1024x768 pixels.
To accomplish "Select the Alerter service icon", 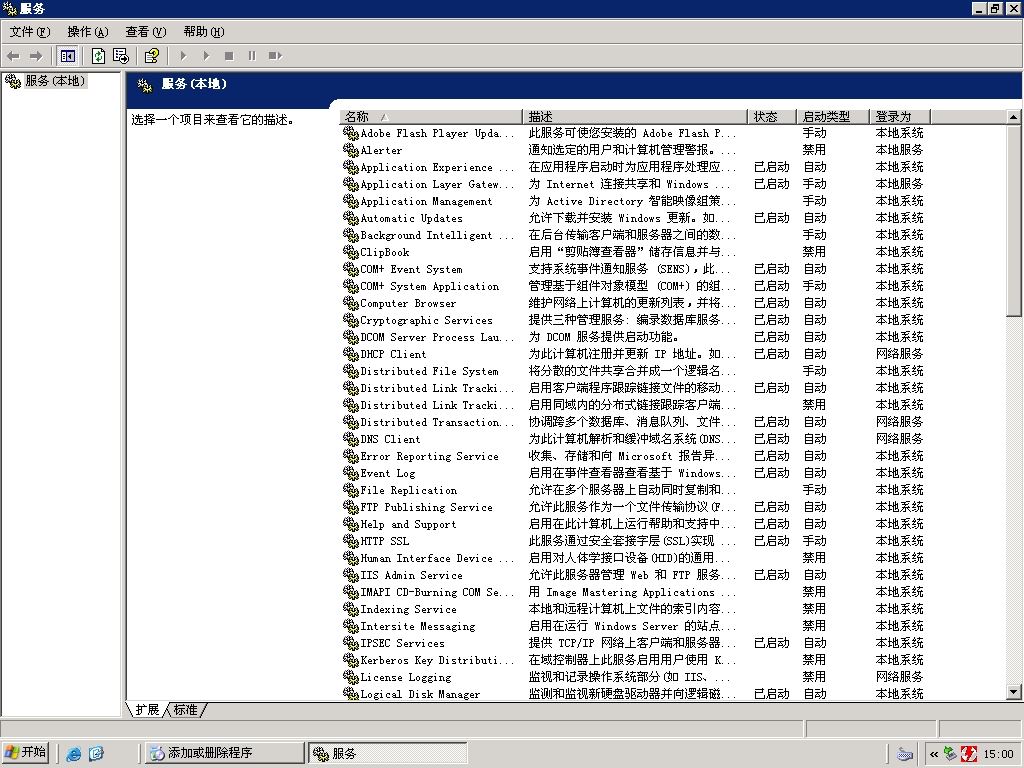I will 351,150.
